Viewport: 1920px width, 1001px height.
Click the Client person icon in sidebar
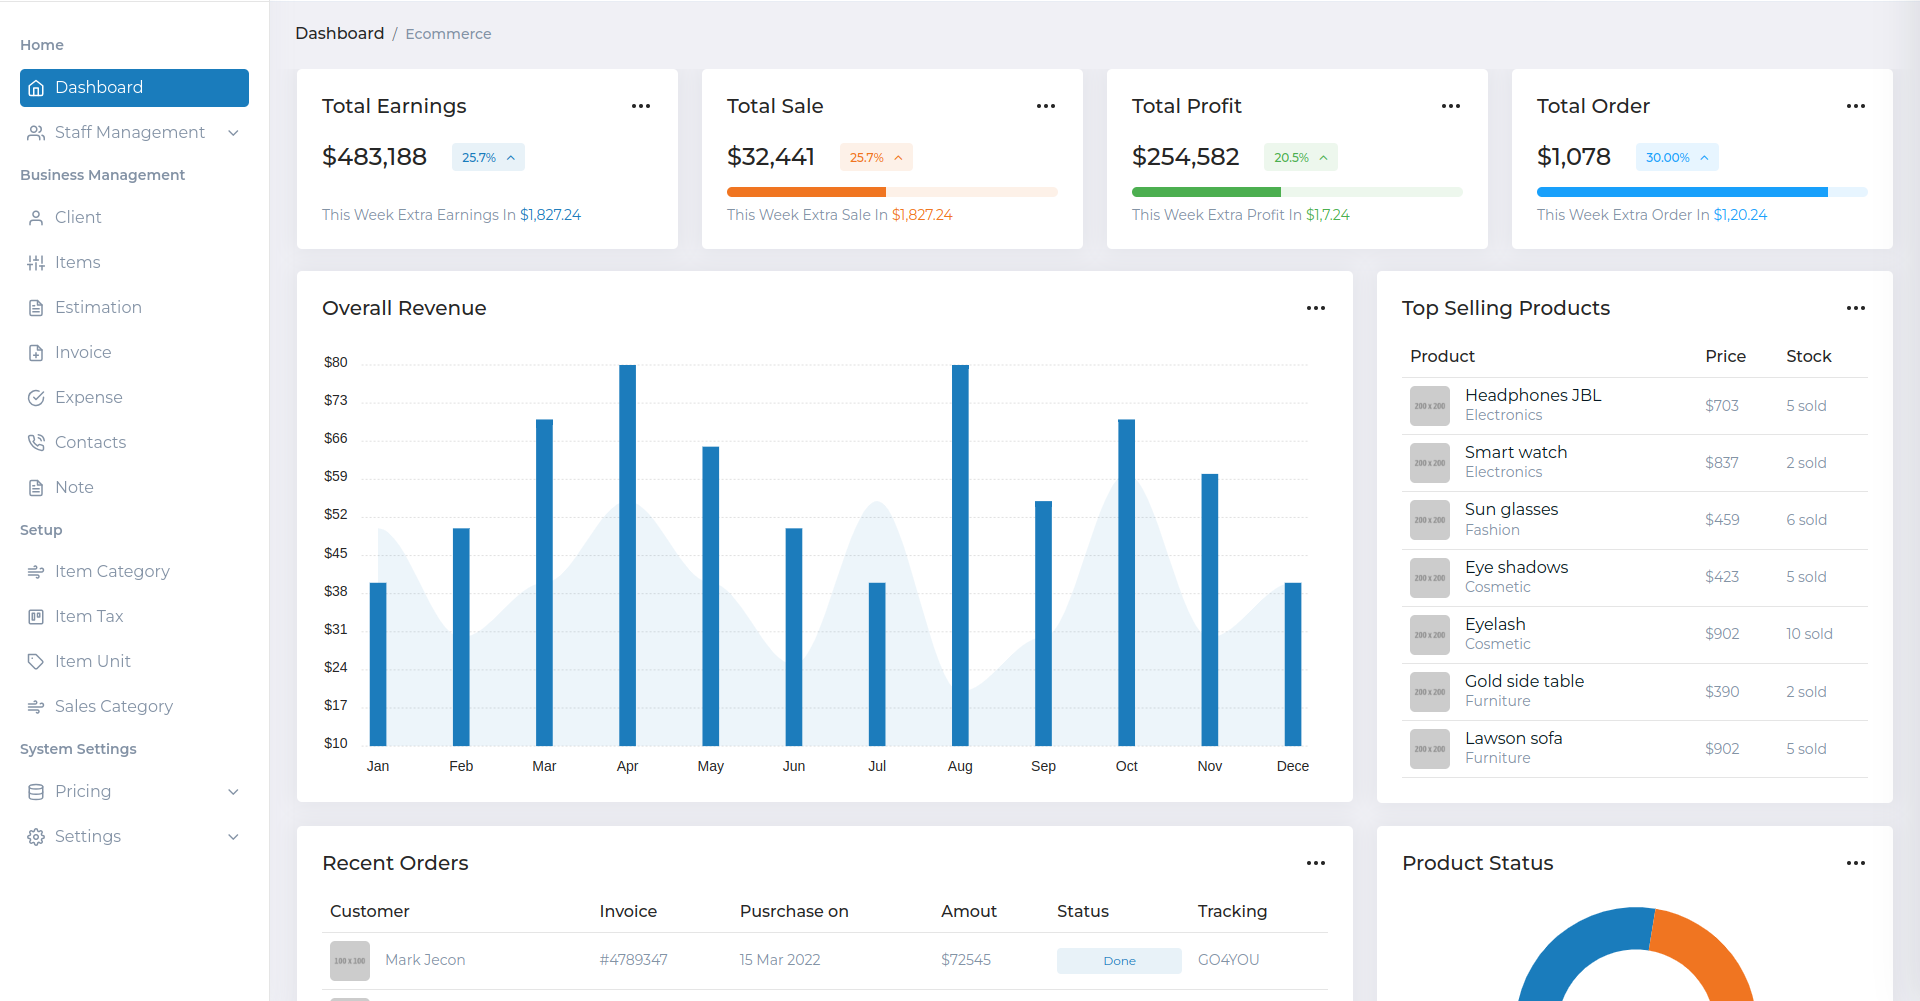coord(36,218)
